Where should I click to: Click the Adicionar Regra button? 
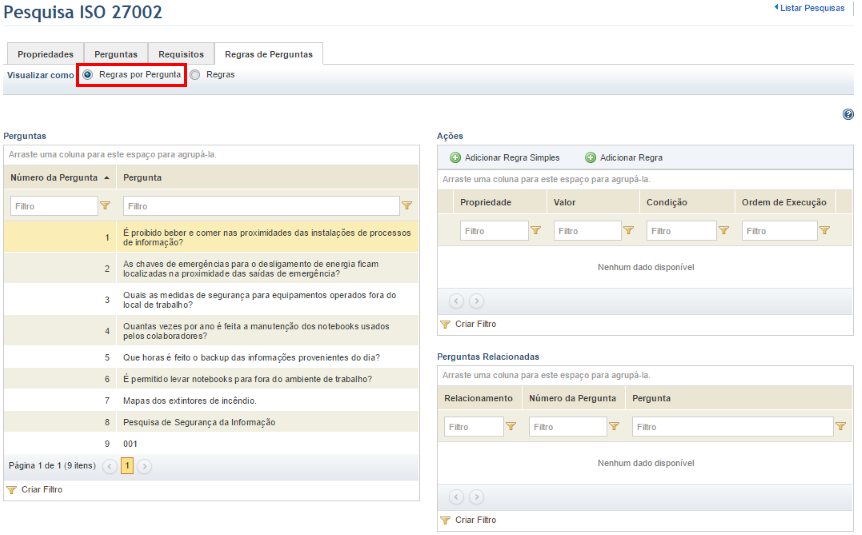click(623, 158)
